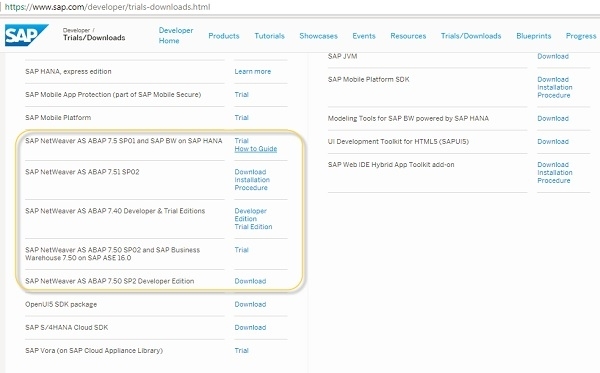Click the Trials/Downloads page title heading
Screen dimensions: 600x373
tap(94, 37)
